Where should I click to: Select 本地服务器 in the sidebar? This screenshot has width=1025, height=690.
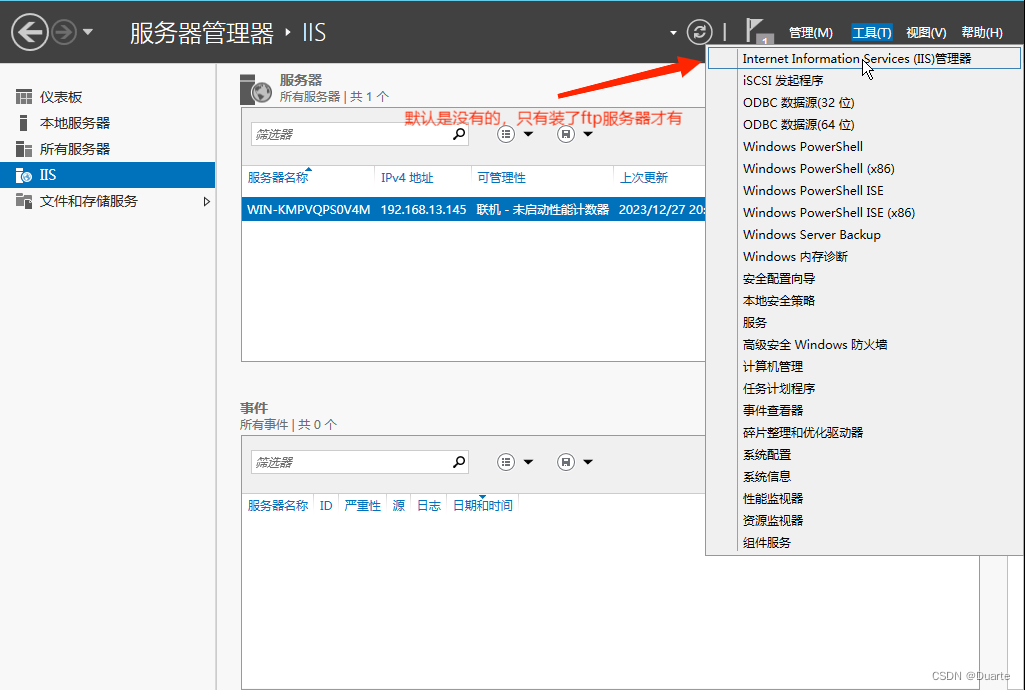click(107, 123)
